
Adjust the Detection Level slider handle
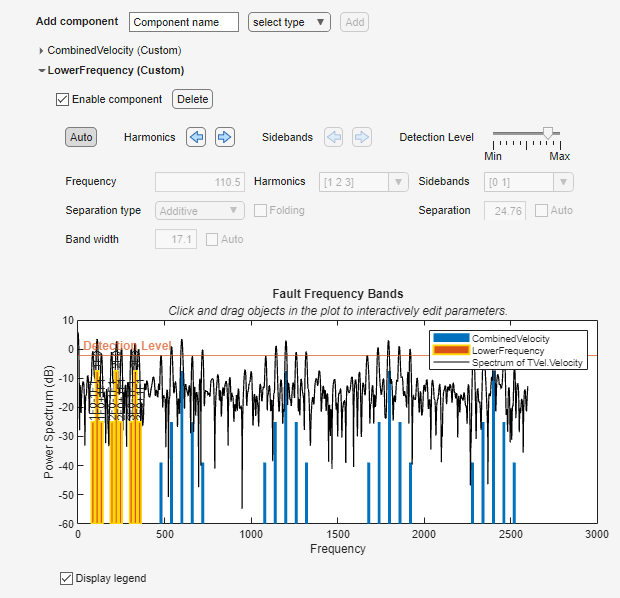tap(547, 133)
